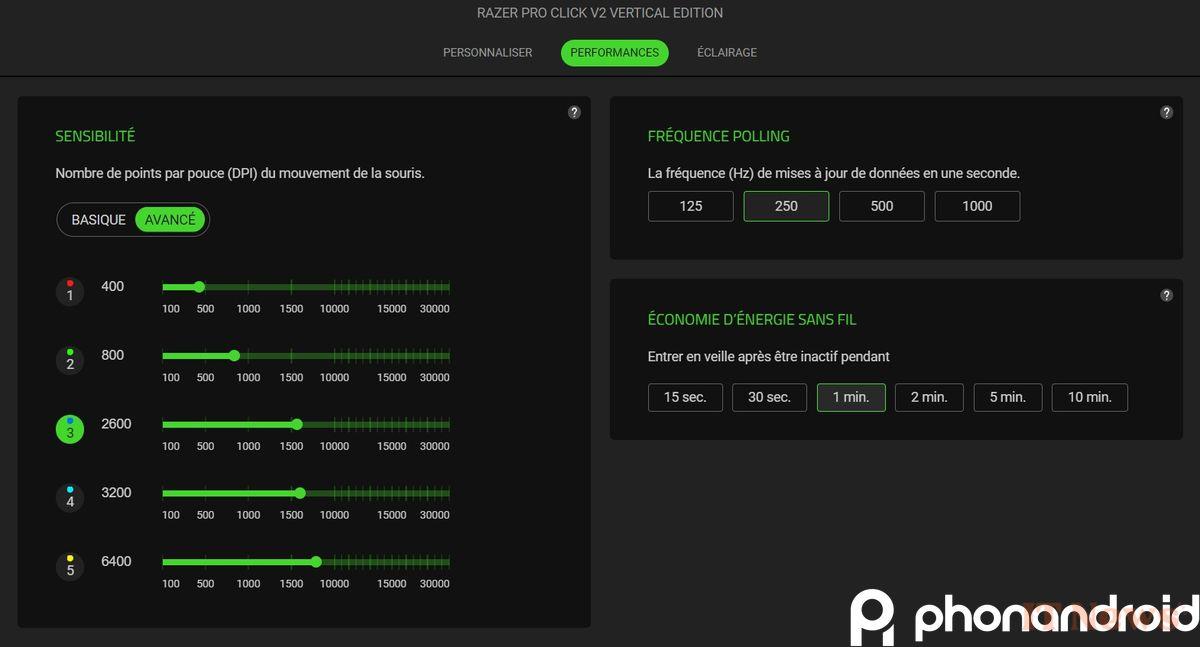Edit stage 3 DPI value 2600
This screenshot has width=1200, height=647.
pyautogui.click(x=116, y=424)
